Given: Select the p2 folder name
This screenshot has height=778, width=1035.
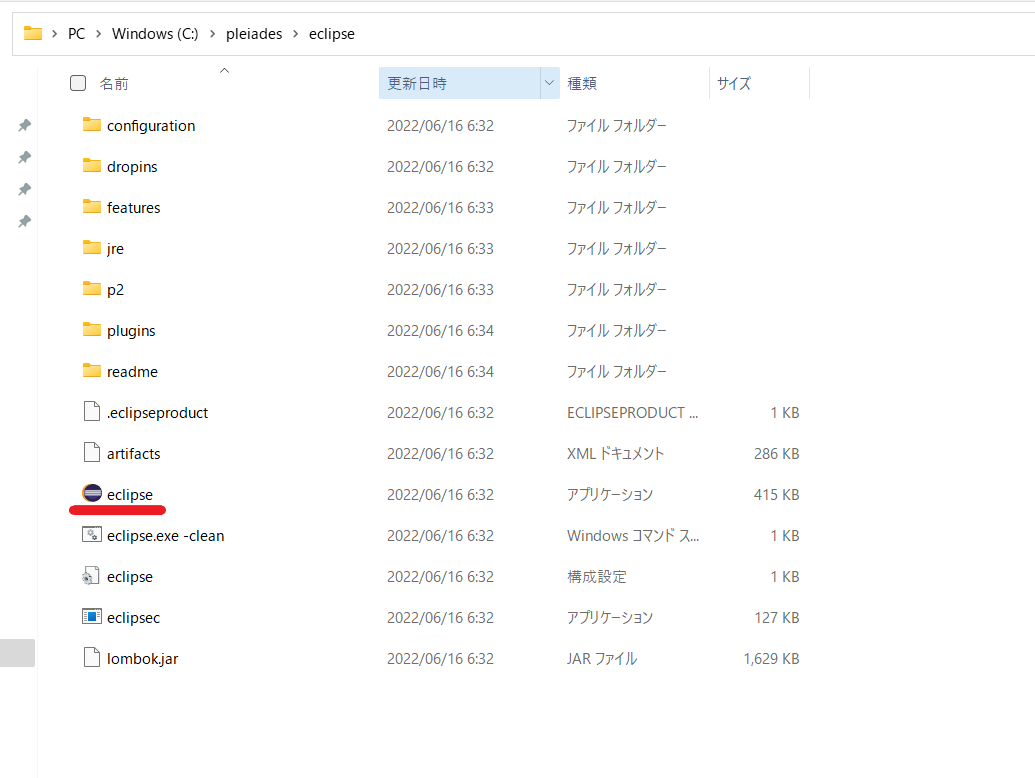Looking at the screenshot, I should 116,290.
